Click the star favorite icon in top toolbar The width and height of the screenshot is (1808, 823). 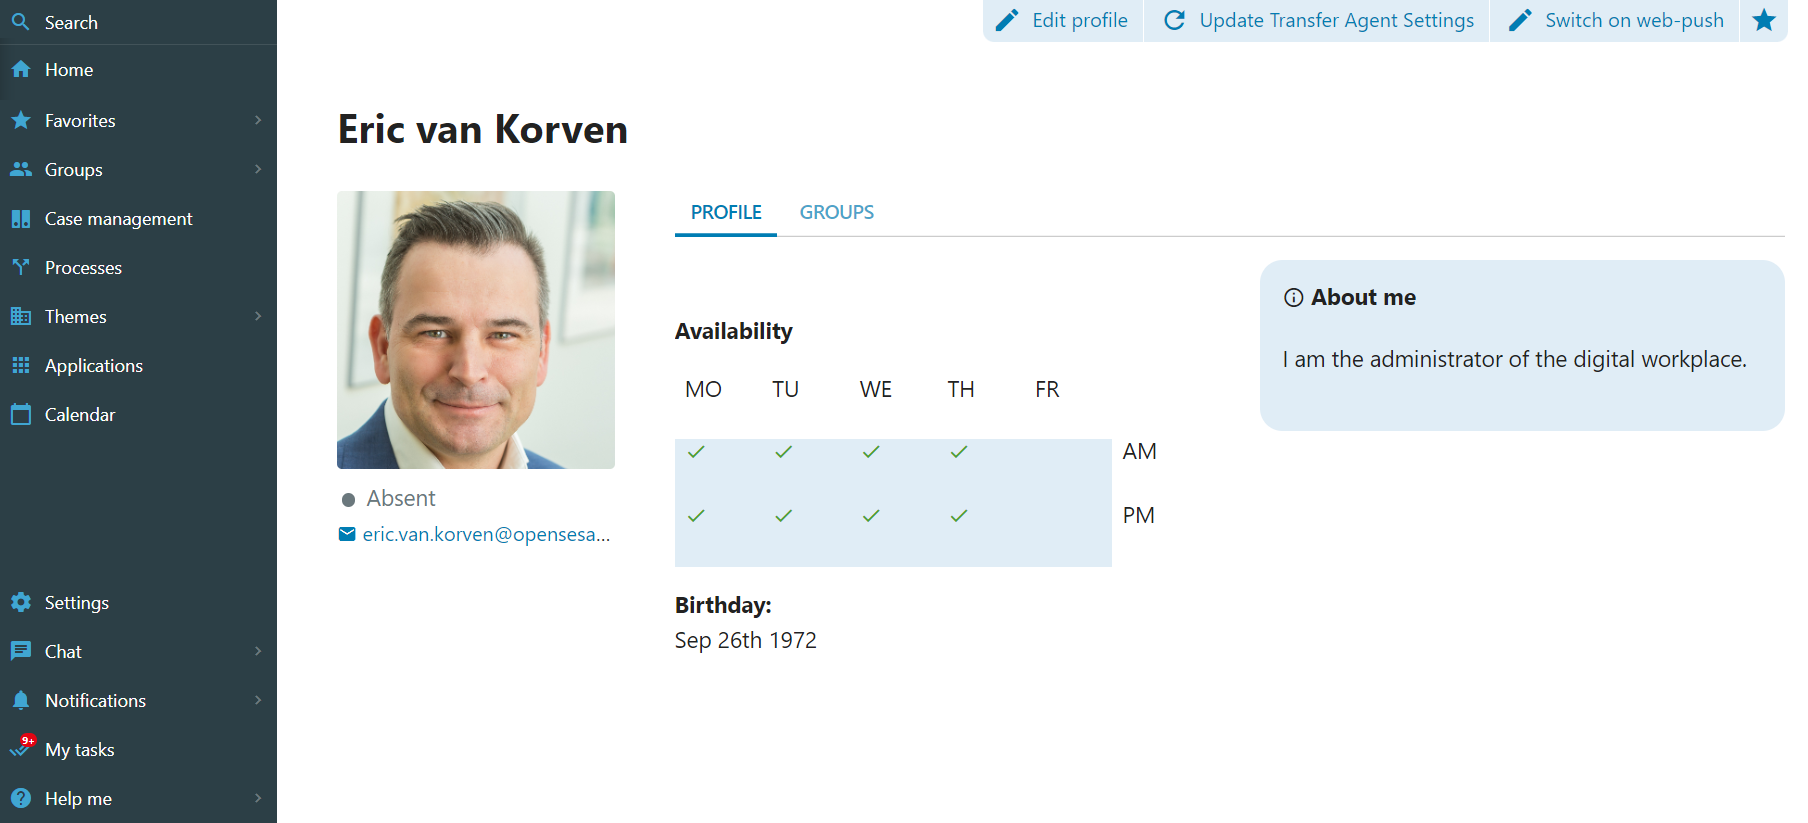1764,20
